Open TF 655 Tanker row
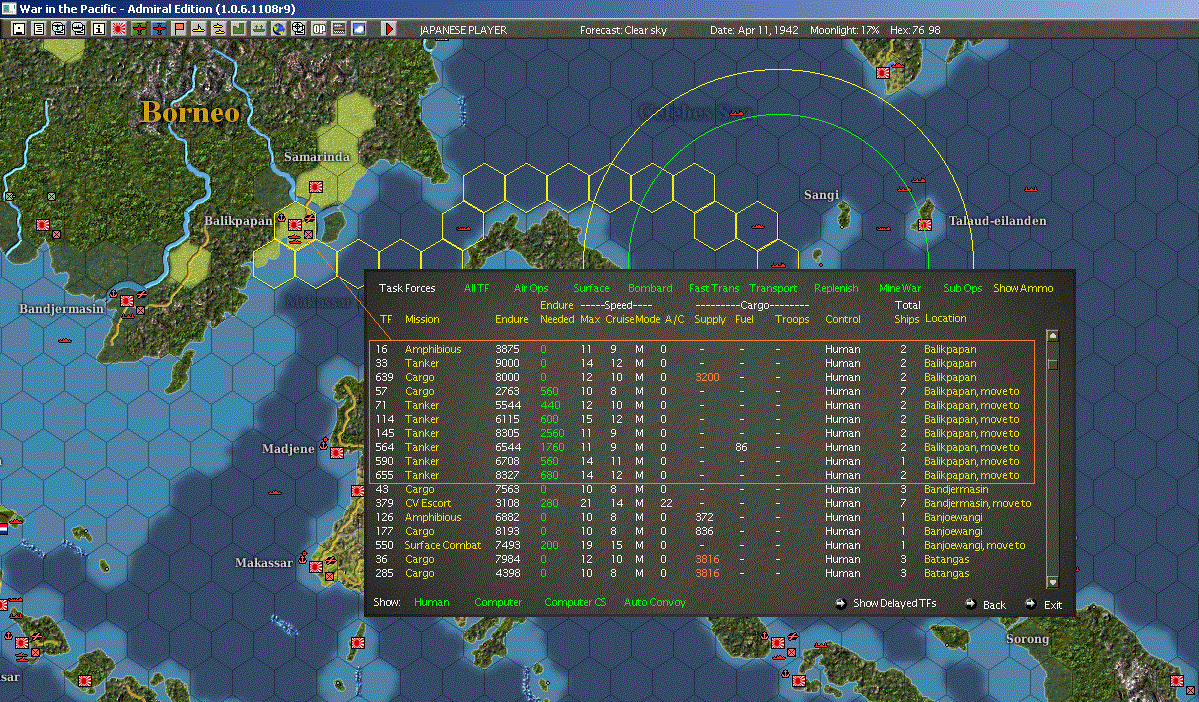The width and height of the screenshot is (1199, 702). pos(702,475)
